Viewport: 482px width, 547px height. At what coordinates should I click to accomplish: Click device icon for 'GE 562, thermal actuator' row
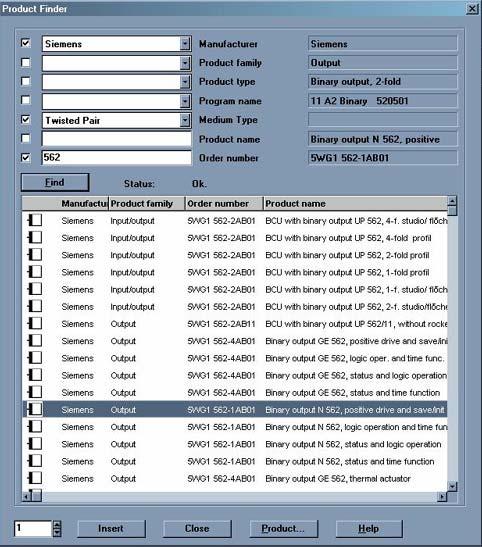tap(35, 478)
